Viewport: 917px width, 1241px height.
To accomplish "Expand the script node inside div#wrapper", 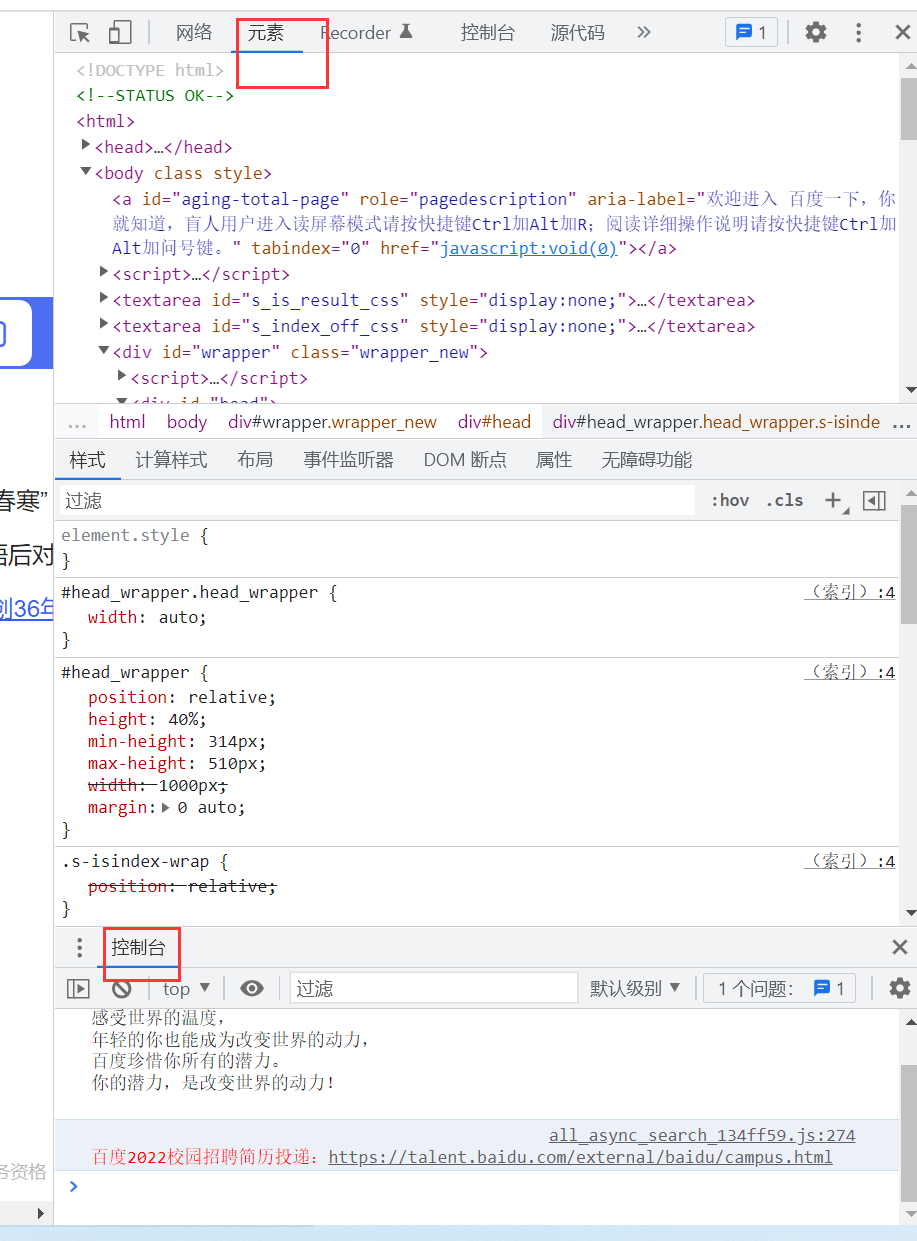I will 122,376.
